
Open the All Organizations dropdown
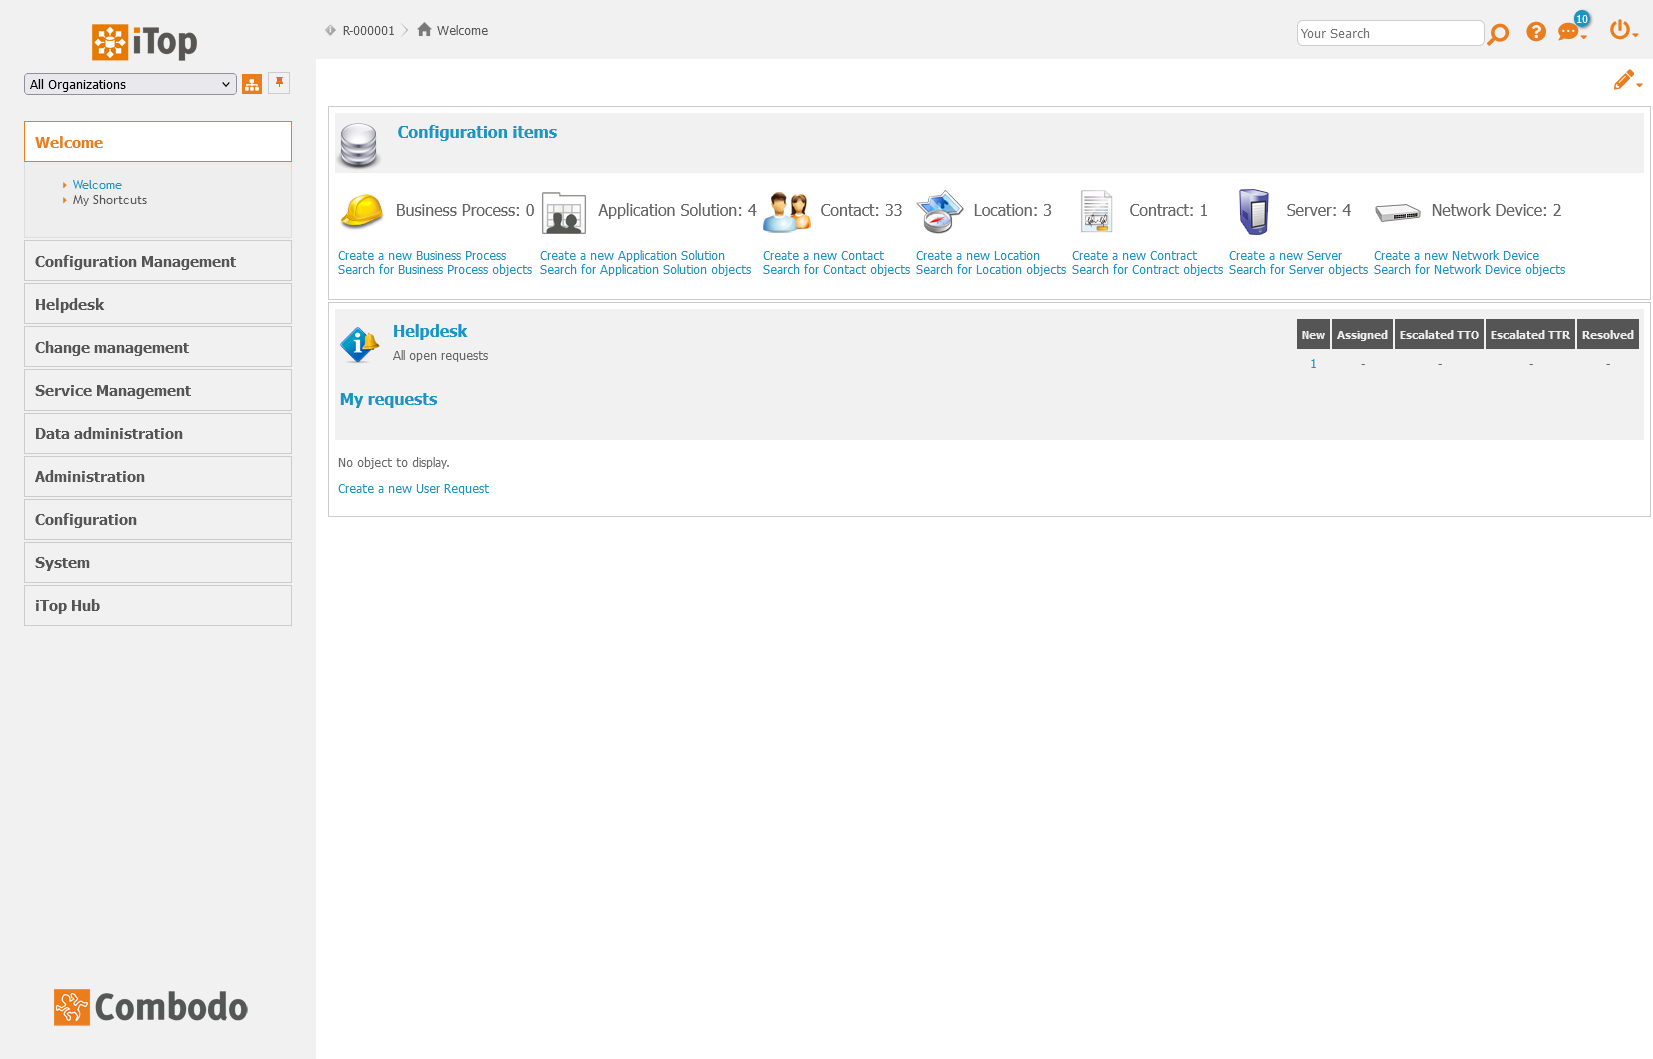129,84
